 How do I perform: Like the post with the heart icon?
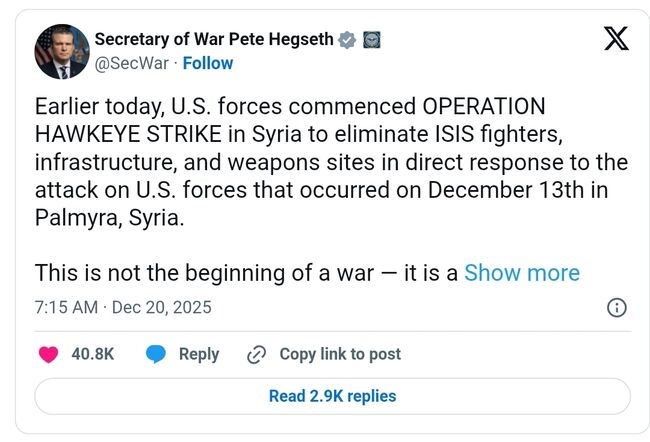(48, 354)
